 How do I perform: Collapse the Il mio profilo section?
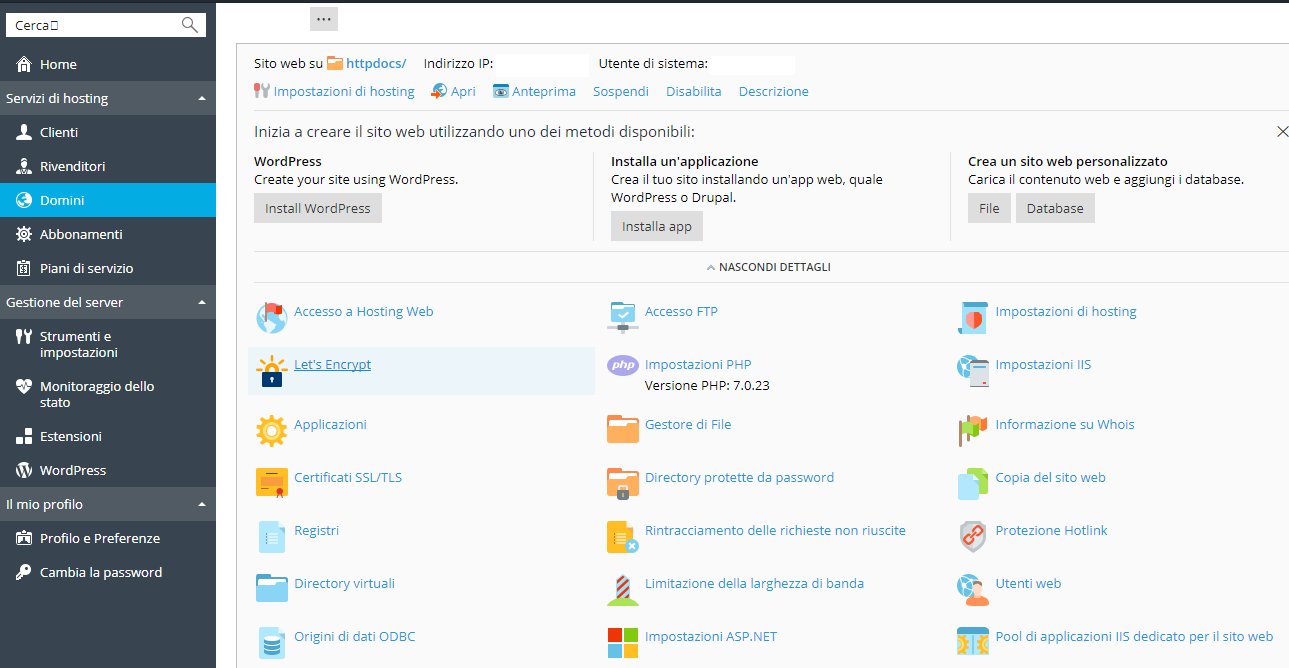[202, 504]
